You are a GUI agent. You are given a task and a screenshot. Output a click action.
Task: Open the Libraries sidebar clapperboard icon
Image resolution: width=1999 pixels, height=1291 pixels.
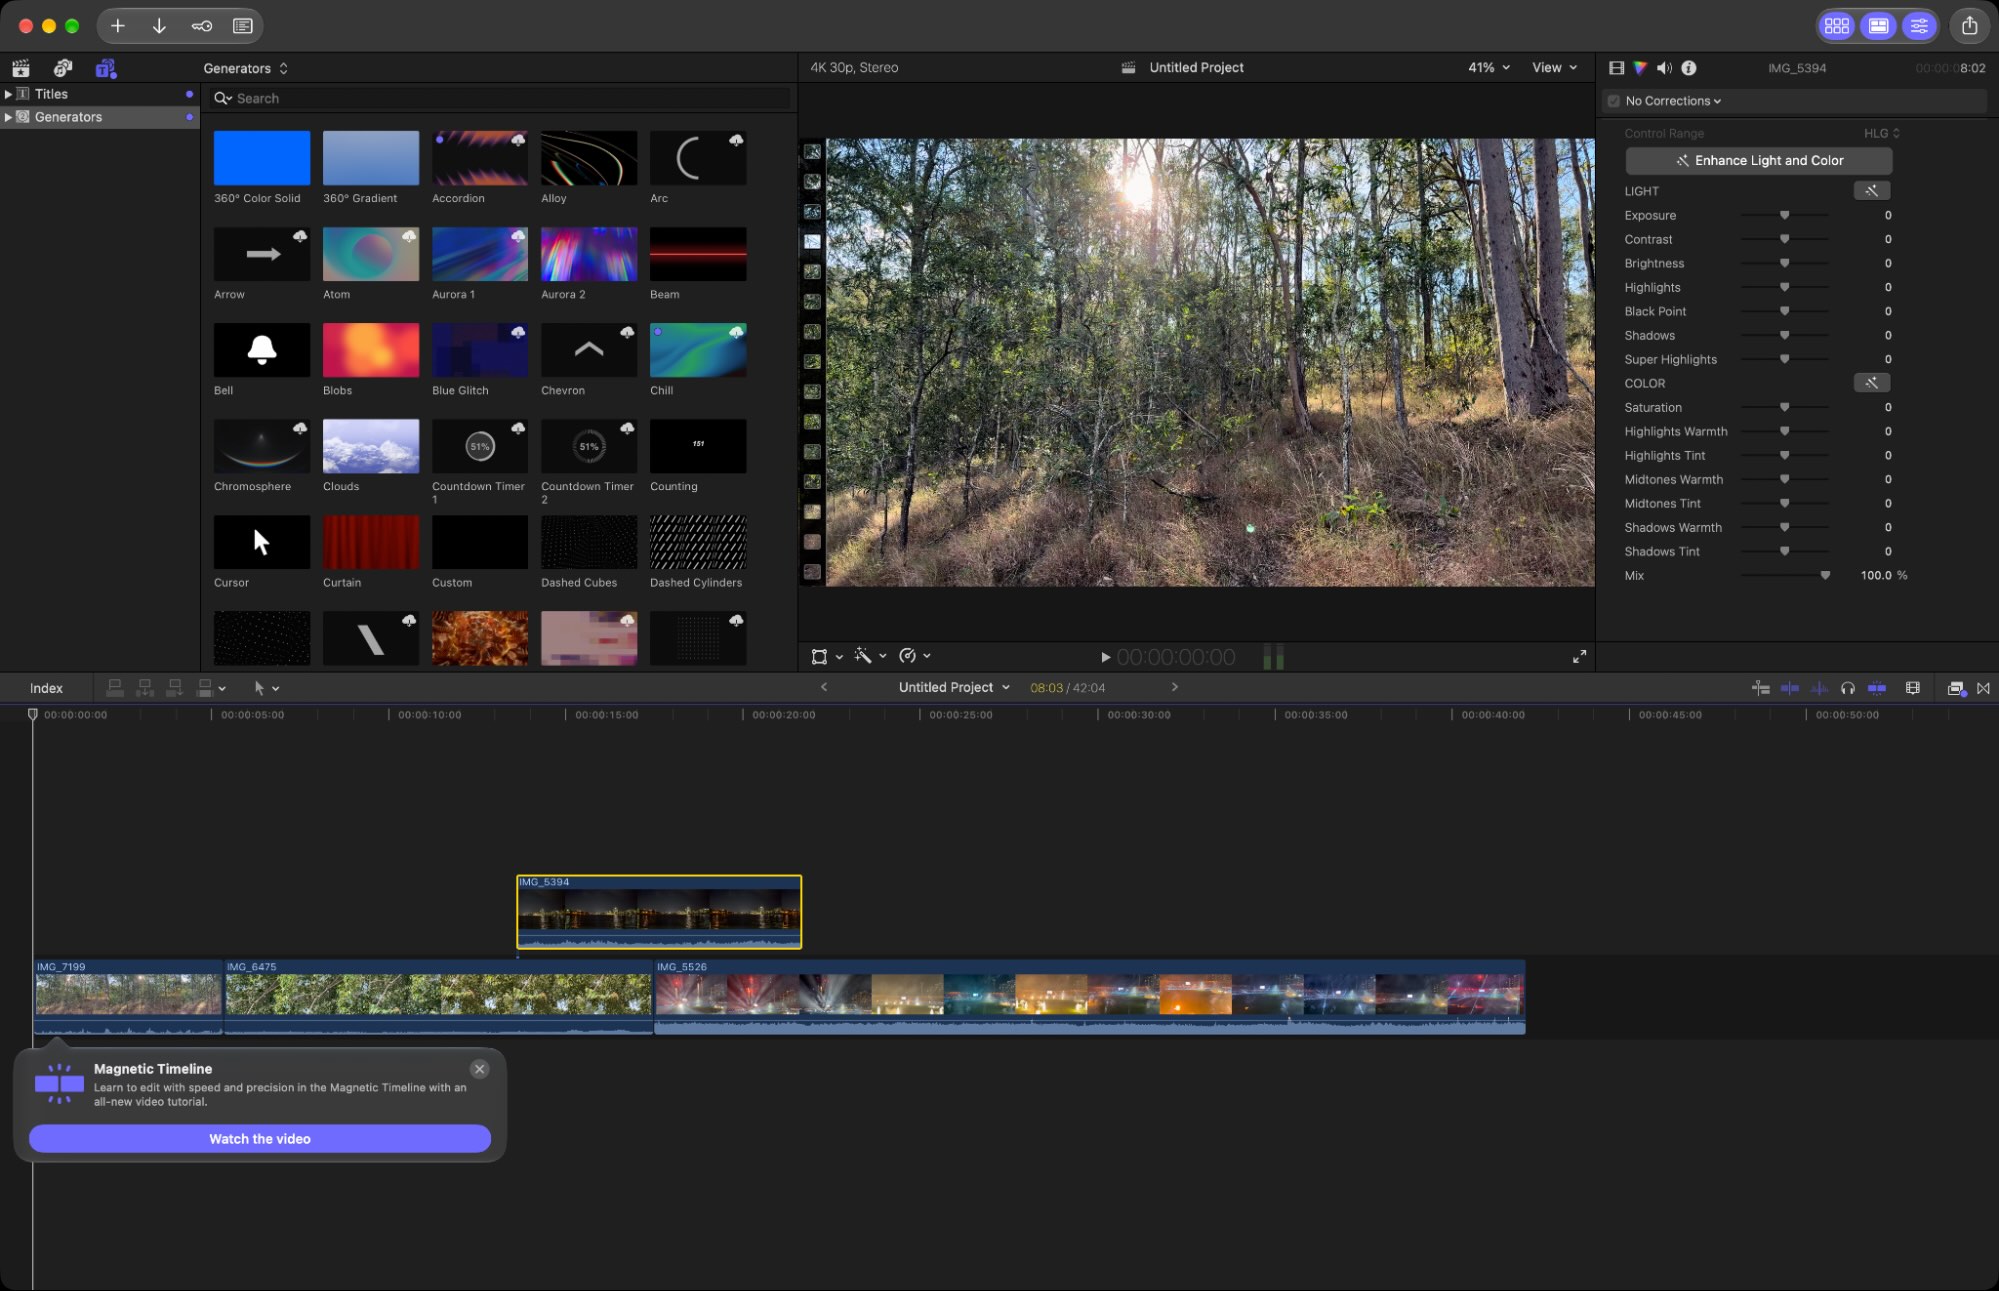(20, 68)
